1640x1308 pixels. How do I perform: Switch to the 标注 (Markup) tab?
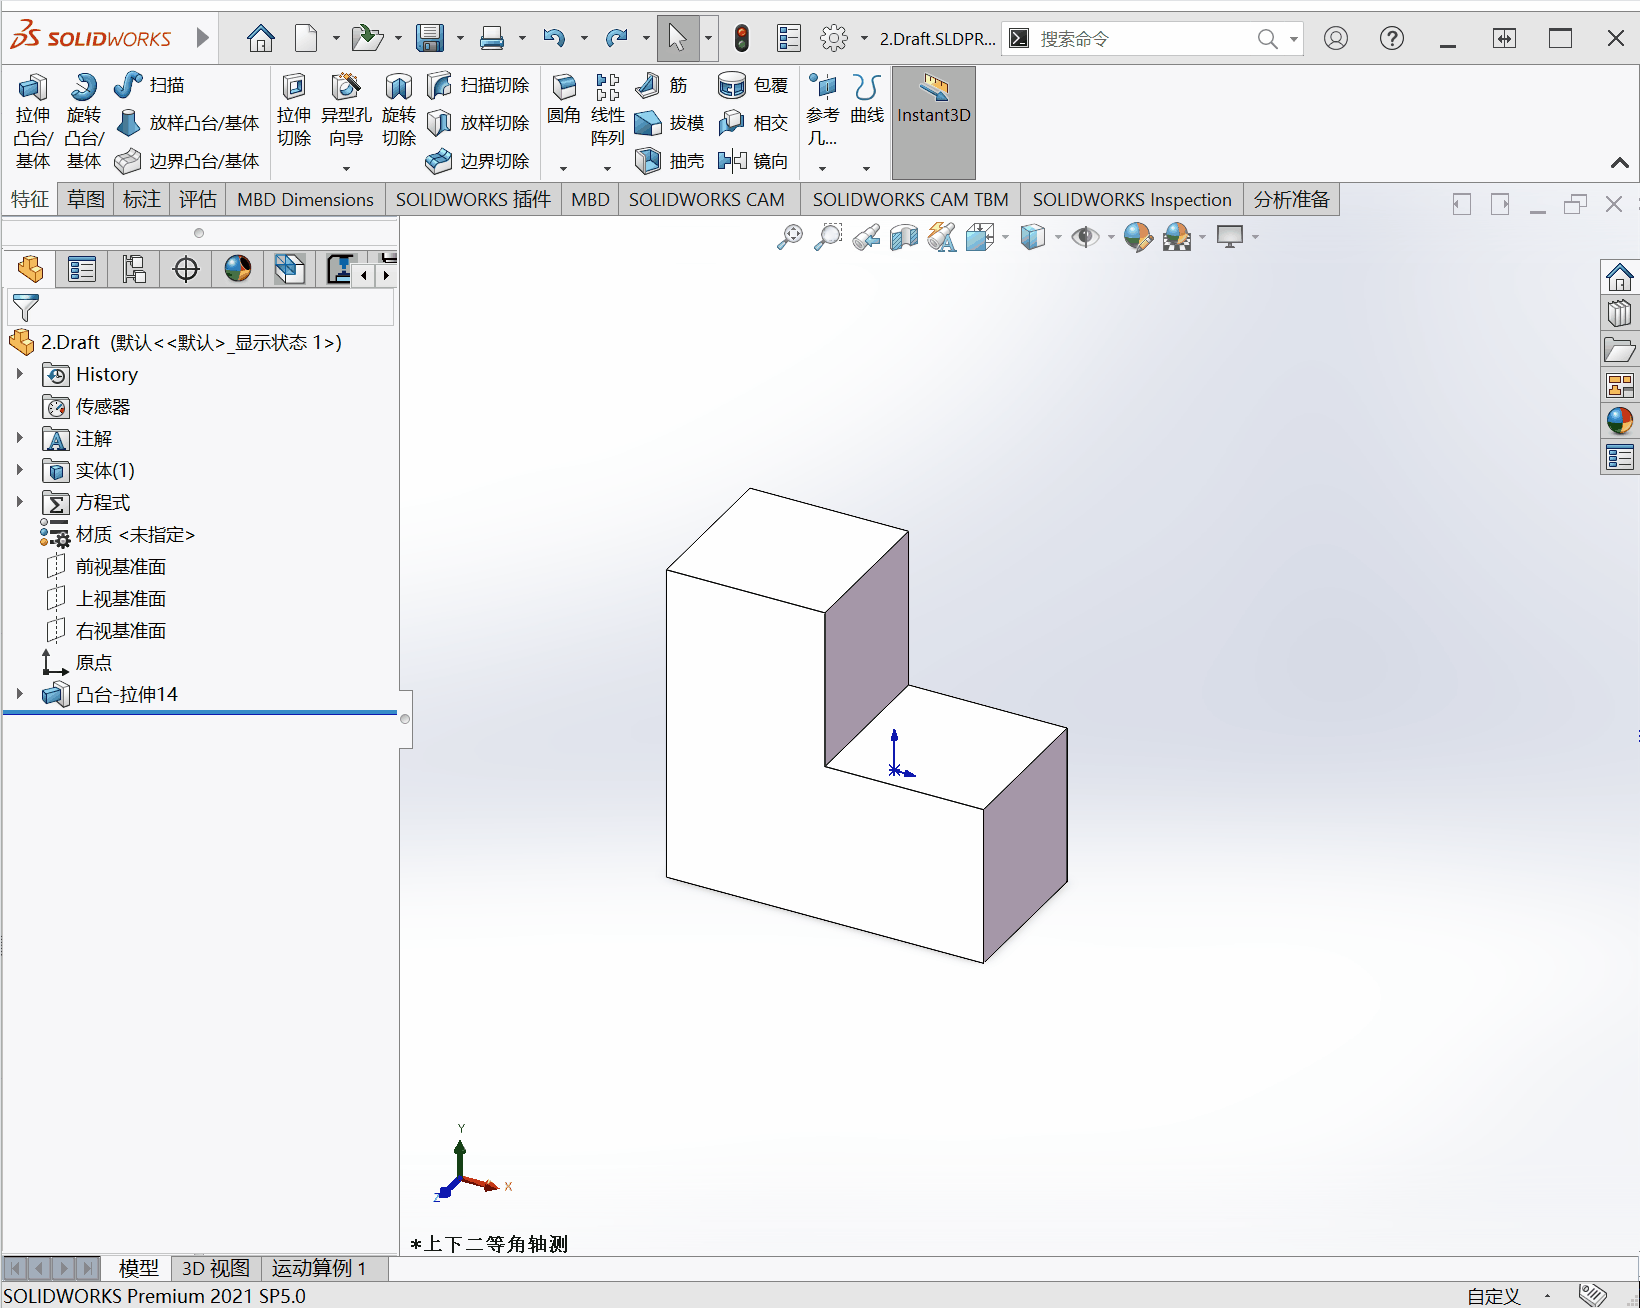(142, 199)
